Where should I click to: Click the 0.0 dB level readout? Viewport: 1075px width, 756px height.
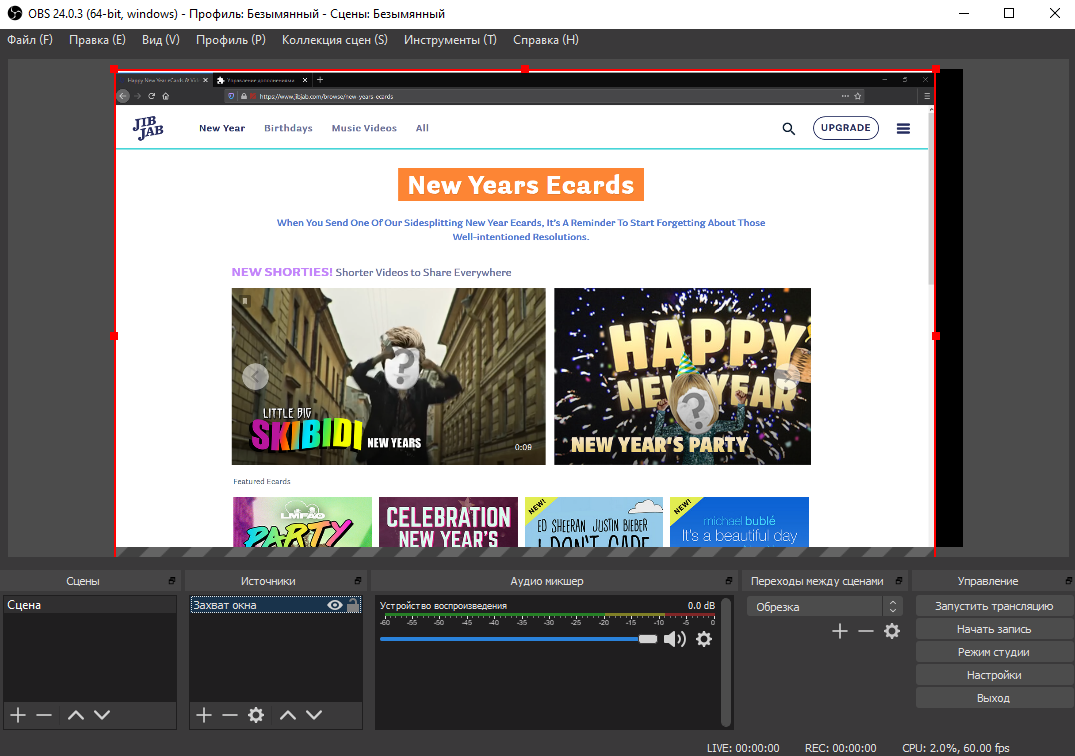(x=701, y=606)
